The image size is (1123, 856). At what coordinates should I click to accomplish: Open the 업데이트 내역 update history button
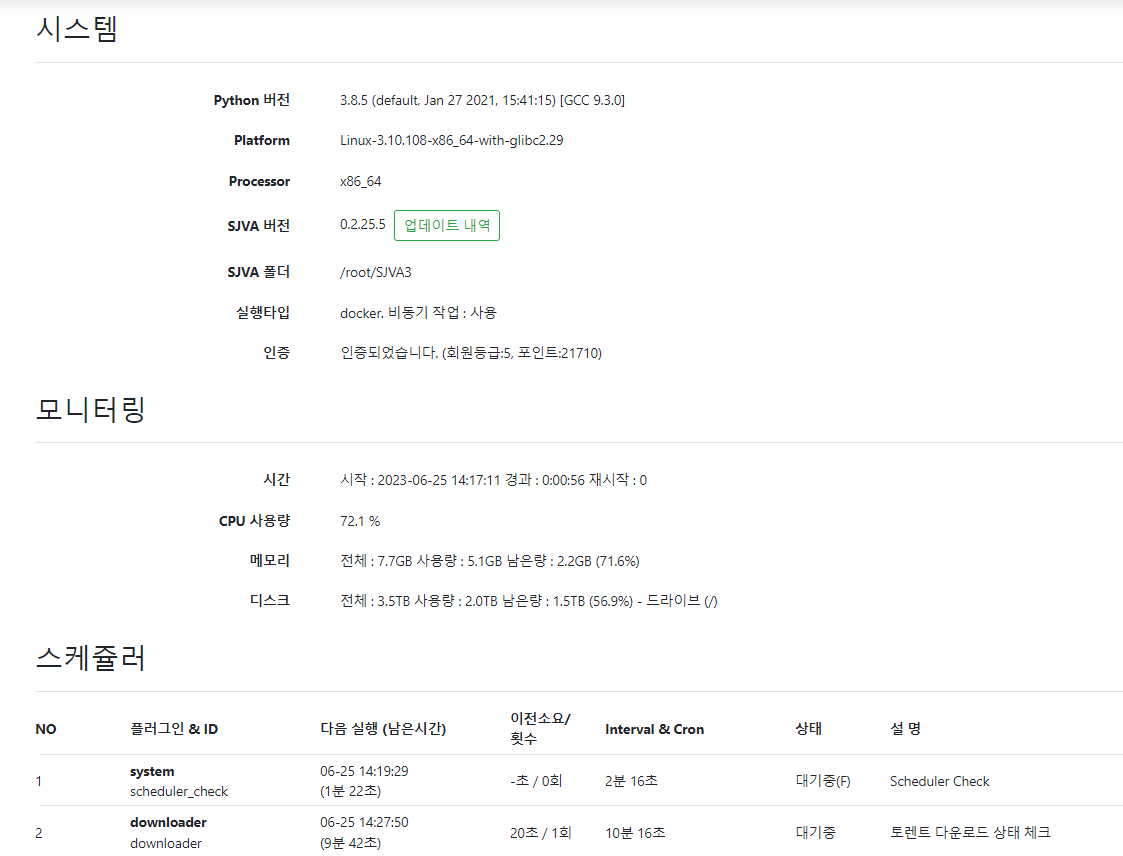pyautogui.click(x=446, y=226)
